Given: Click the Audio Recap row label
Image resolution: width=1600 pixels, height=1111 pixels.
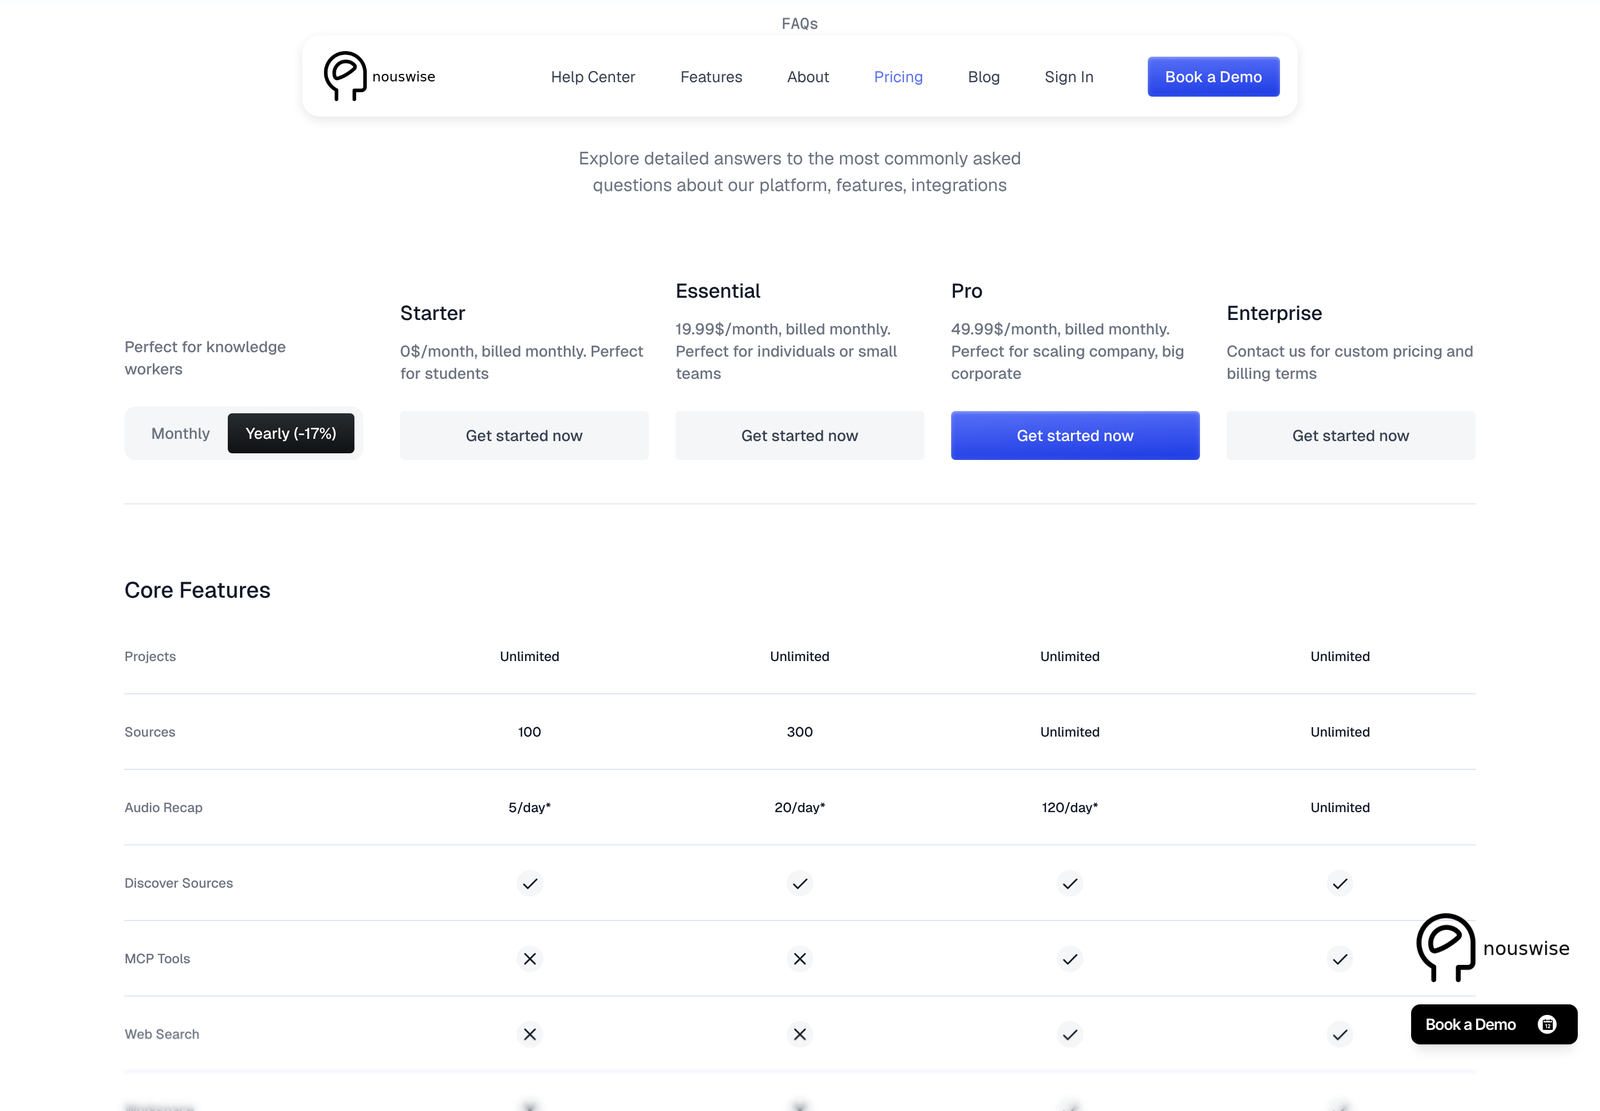Looking at the screenshot, I should 163,807.
